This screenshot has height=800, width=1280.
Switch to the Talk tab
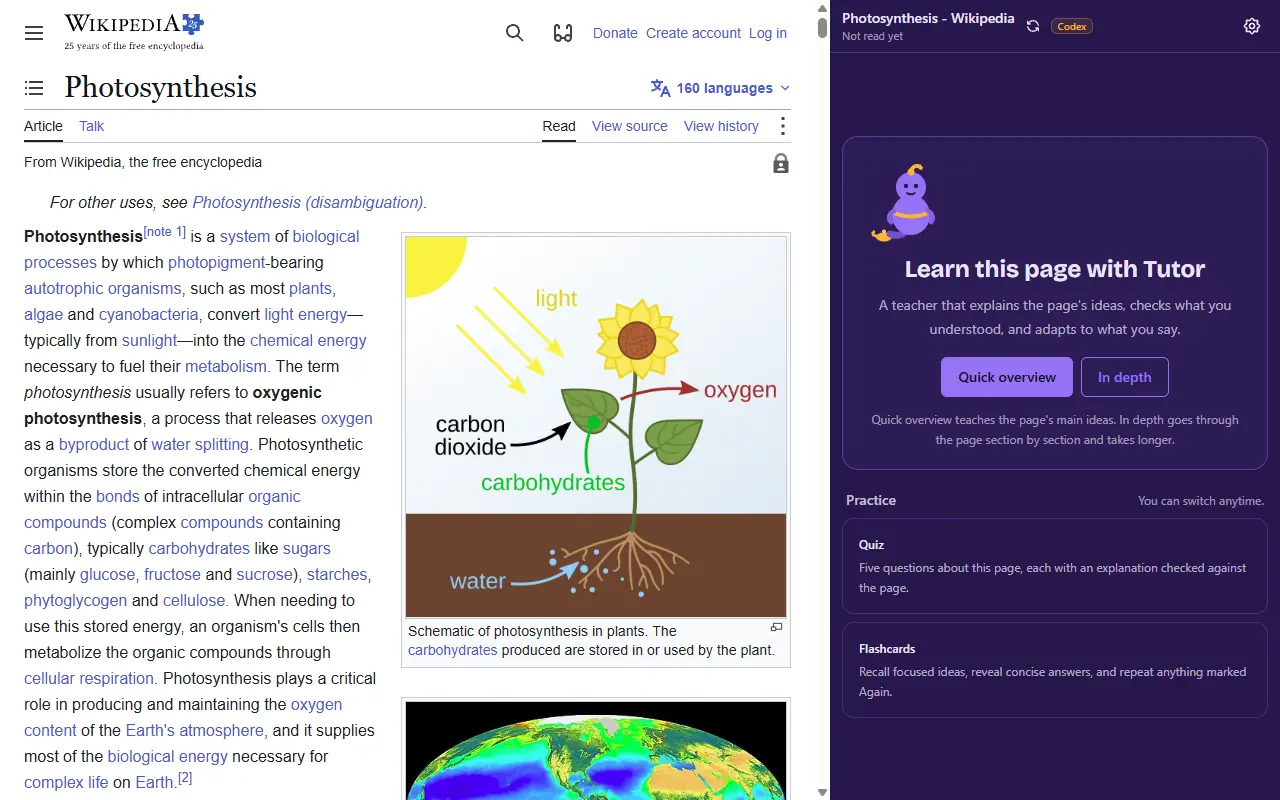click(92, 126)
